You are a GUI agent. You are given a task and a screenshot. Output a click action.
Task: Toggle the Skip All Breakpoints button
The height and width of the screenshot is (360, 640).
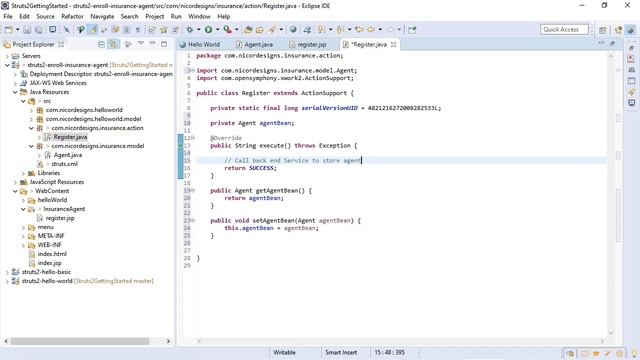[67, 29]
